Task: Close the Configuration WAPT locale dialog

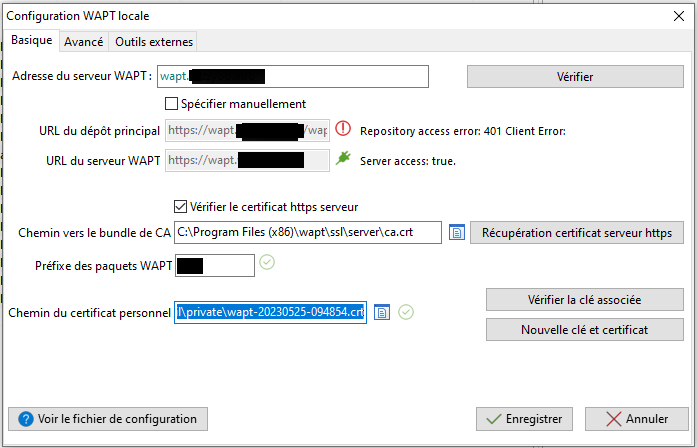Action: (x=678, y=16)
